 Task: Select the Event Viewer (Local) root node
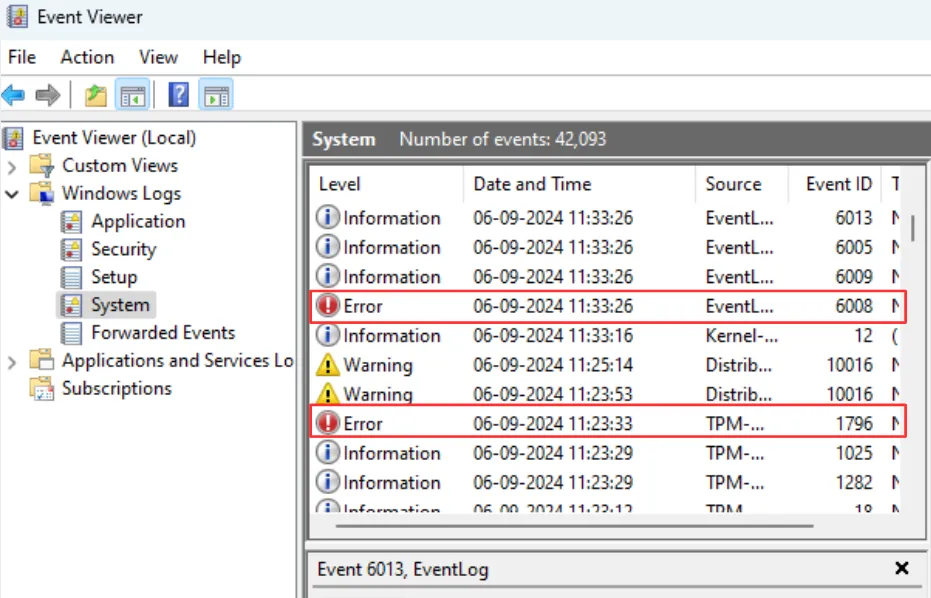(114, 138)
